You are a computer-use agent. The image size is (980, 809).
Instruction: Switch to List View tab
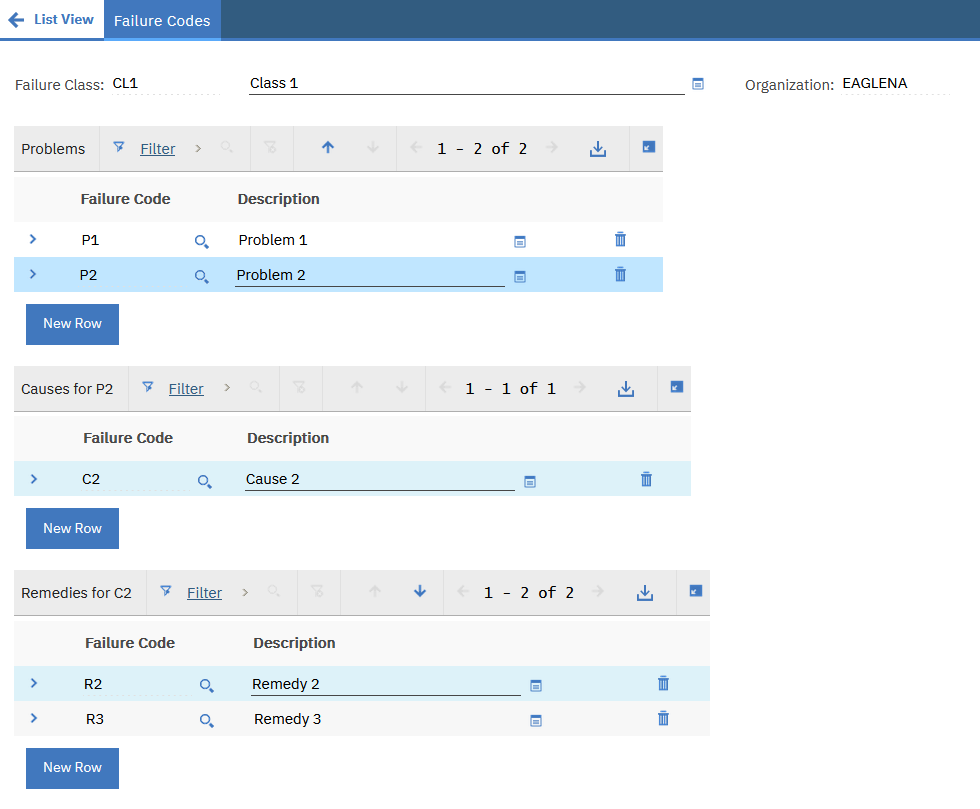[52, 19]
